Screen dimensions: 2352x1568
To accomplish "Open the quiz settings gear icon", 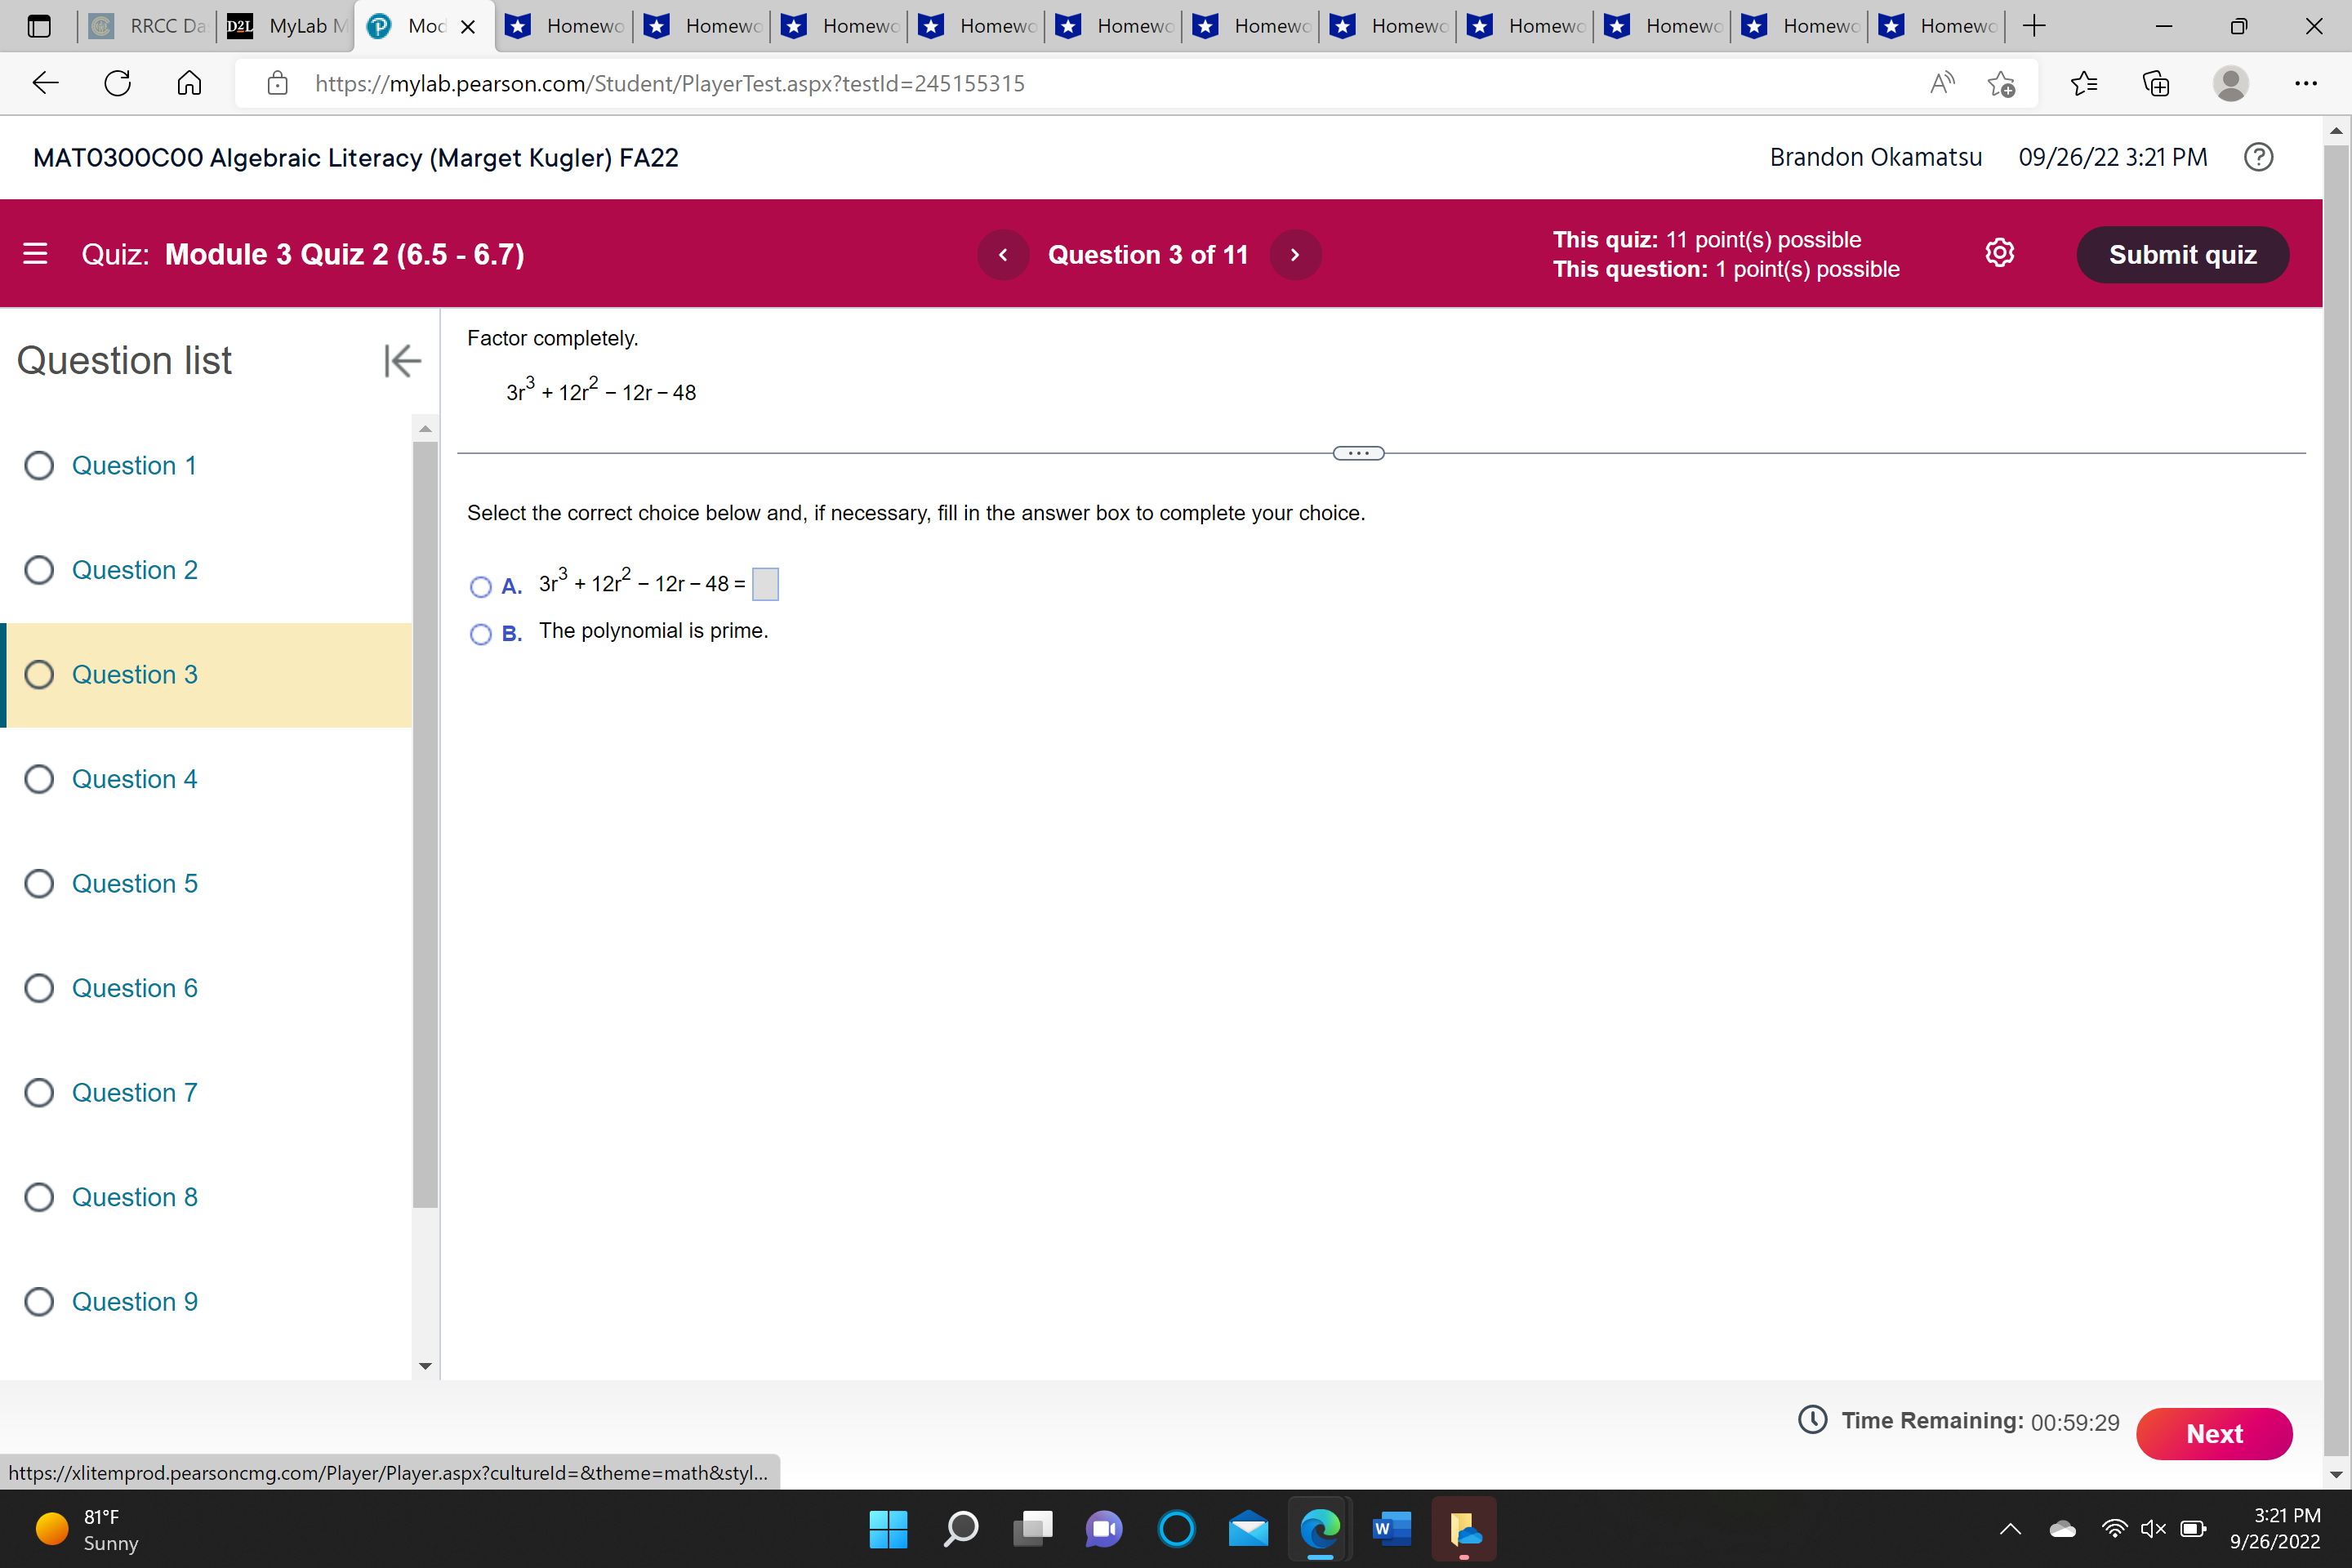I will click(1999, 253).
